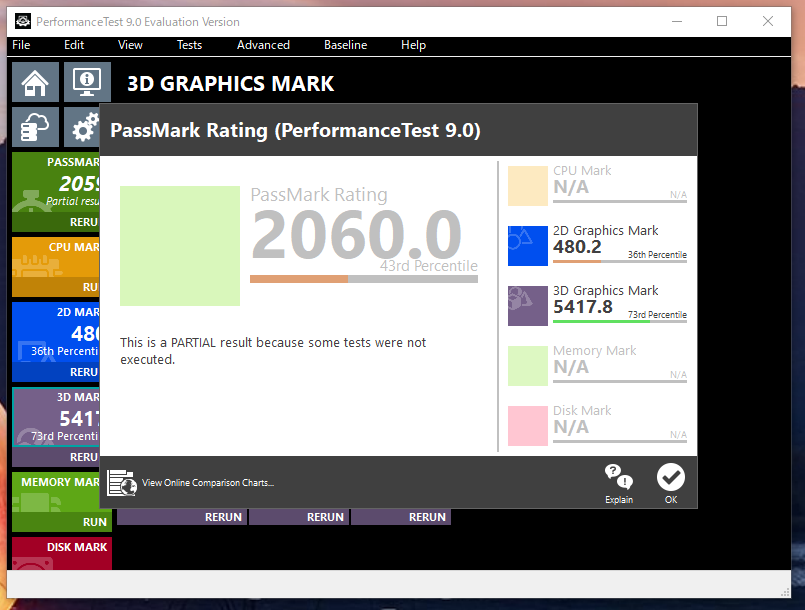Click the Memory Mark N/A value
805x610 pixels.
pos(571,367)
